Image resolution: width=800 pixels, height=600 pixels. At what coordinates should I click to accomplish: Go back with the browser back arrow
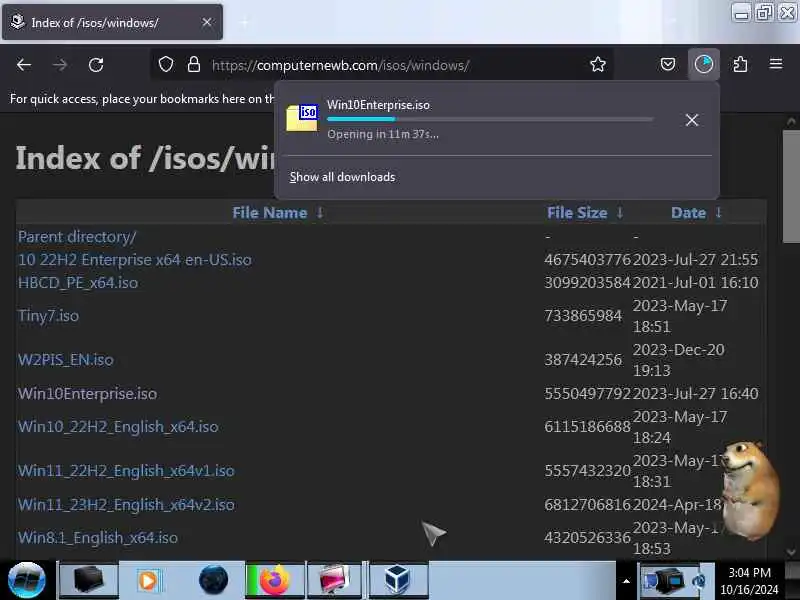tap(24, 65)
